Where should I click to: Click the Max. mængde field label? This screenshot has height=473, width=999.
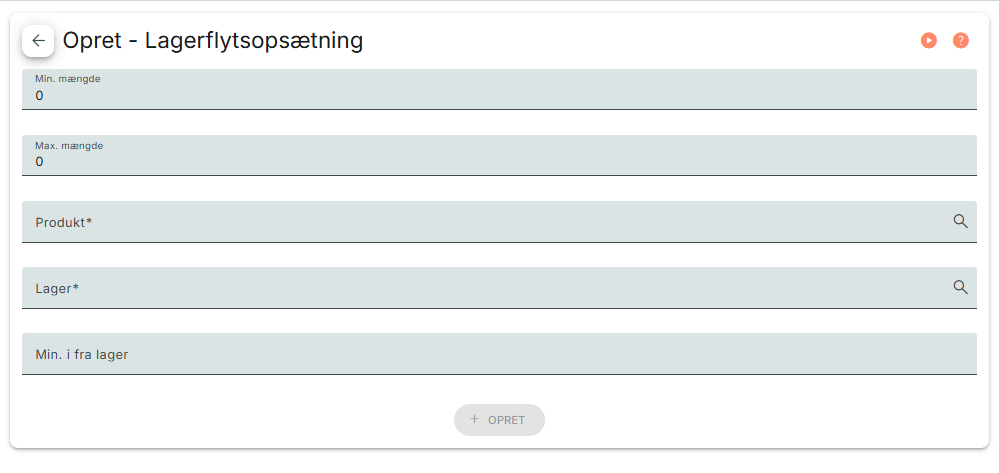click(x=69, y=145)
